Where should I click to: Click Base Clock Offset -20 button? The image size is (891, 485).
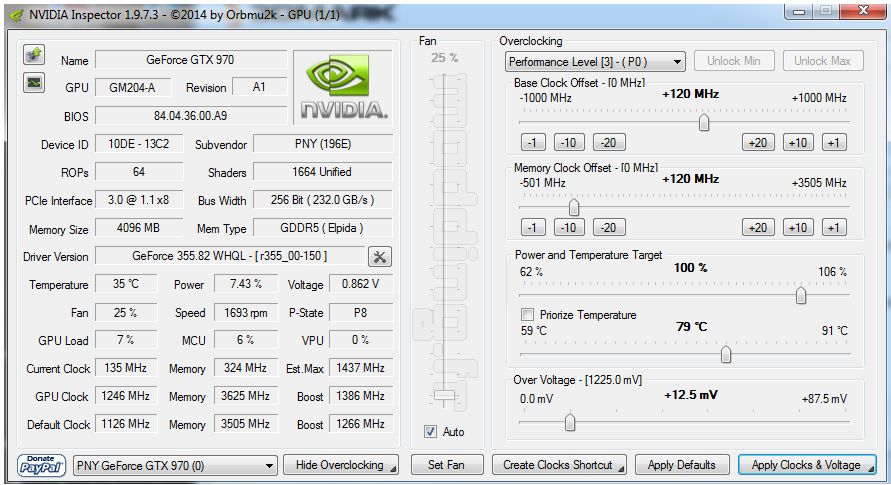pos(609,143)
